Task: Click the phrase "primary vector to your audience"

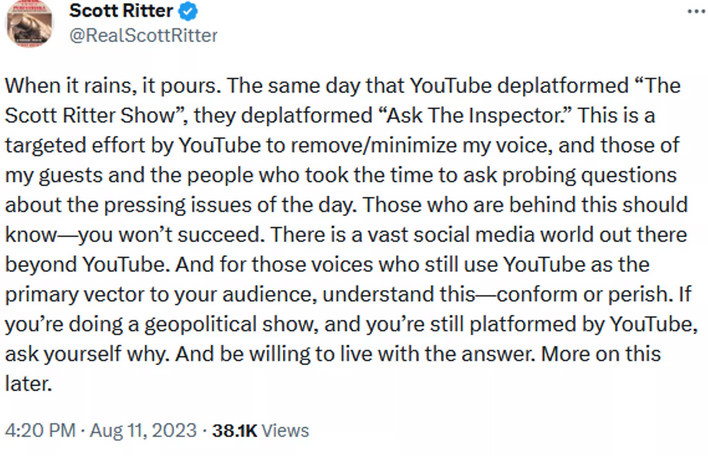Action: click(158, 295)
